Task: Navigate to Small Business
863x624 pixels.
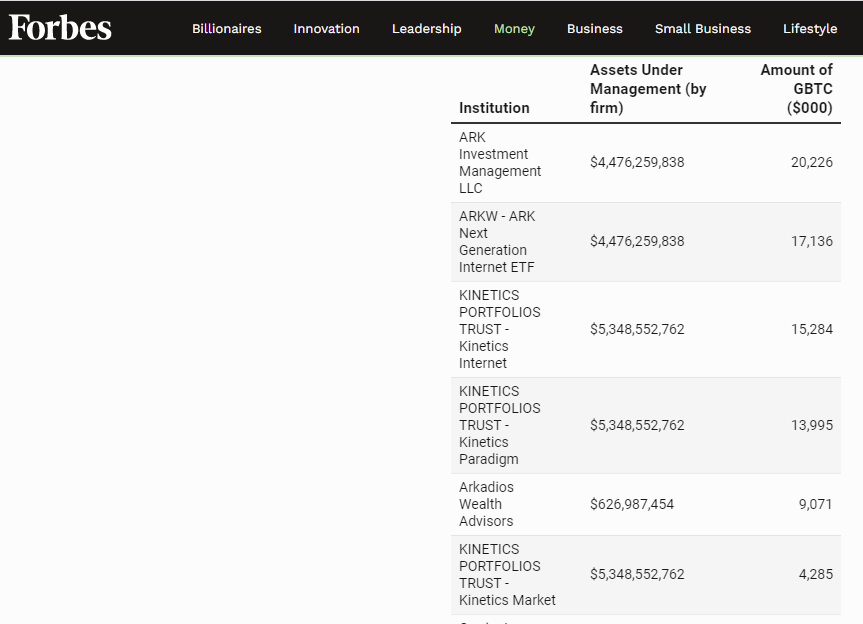Action: (x=702, y=29)
